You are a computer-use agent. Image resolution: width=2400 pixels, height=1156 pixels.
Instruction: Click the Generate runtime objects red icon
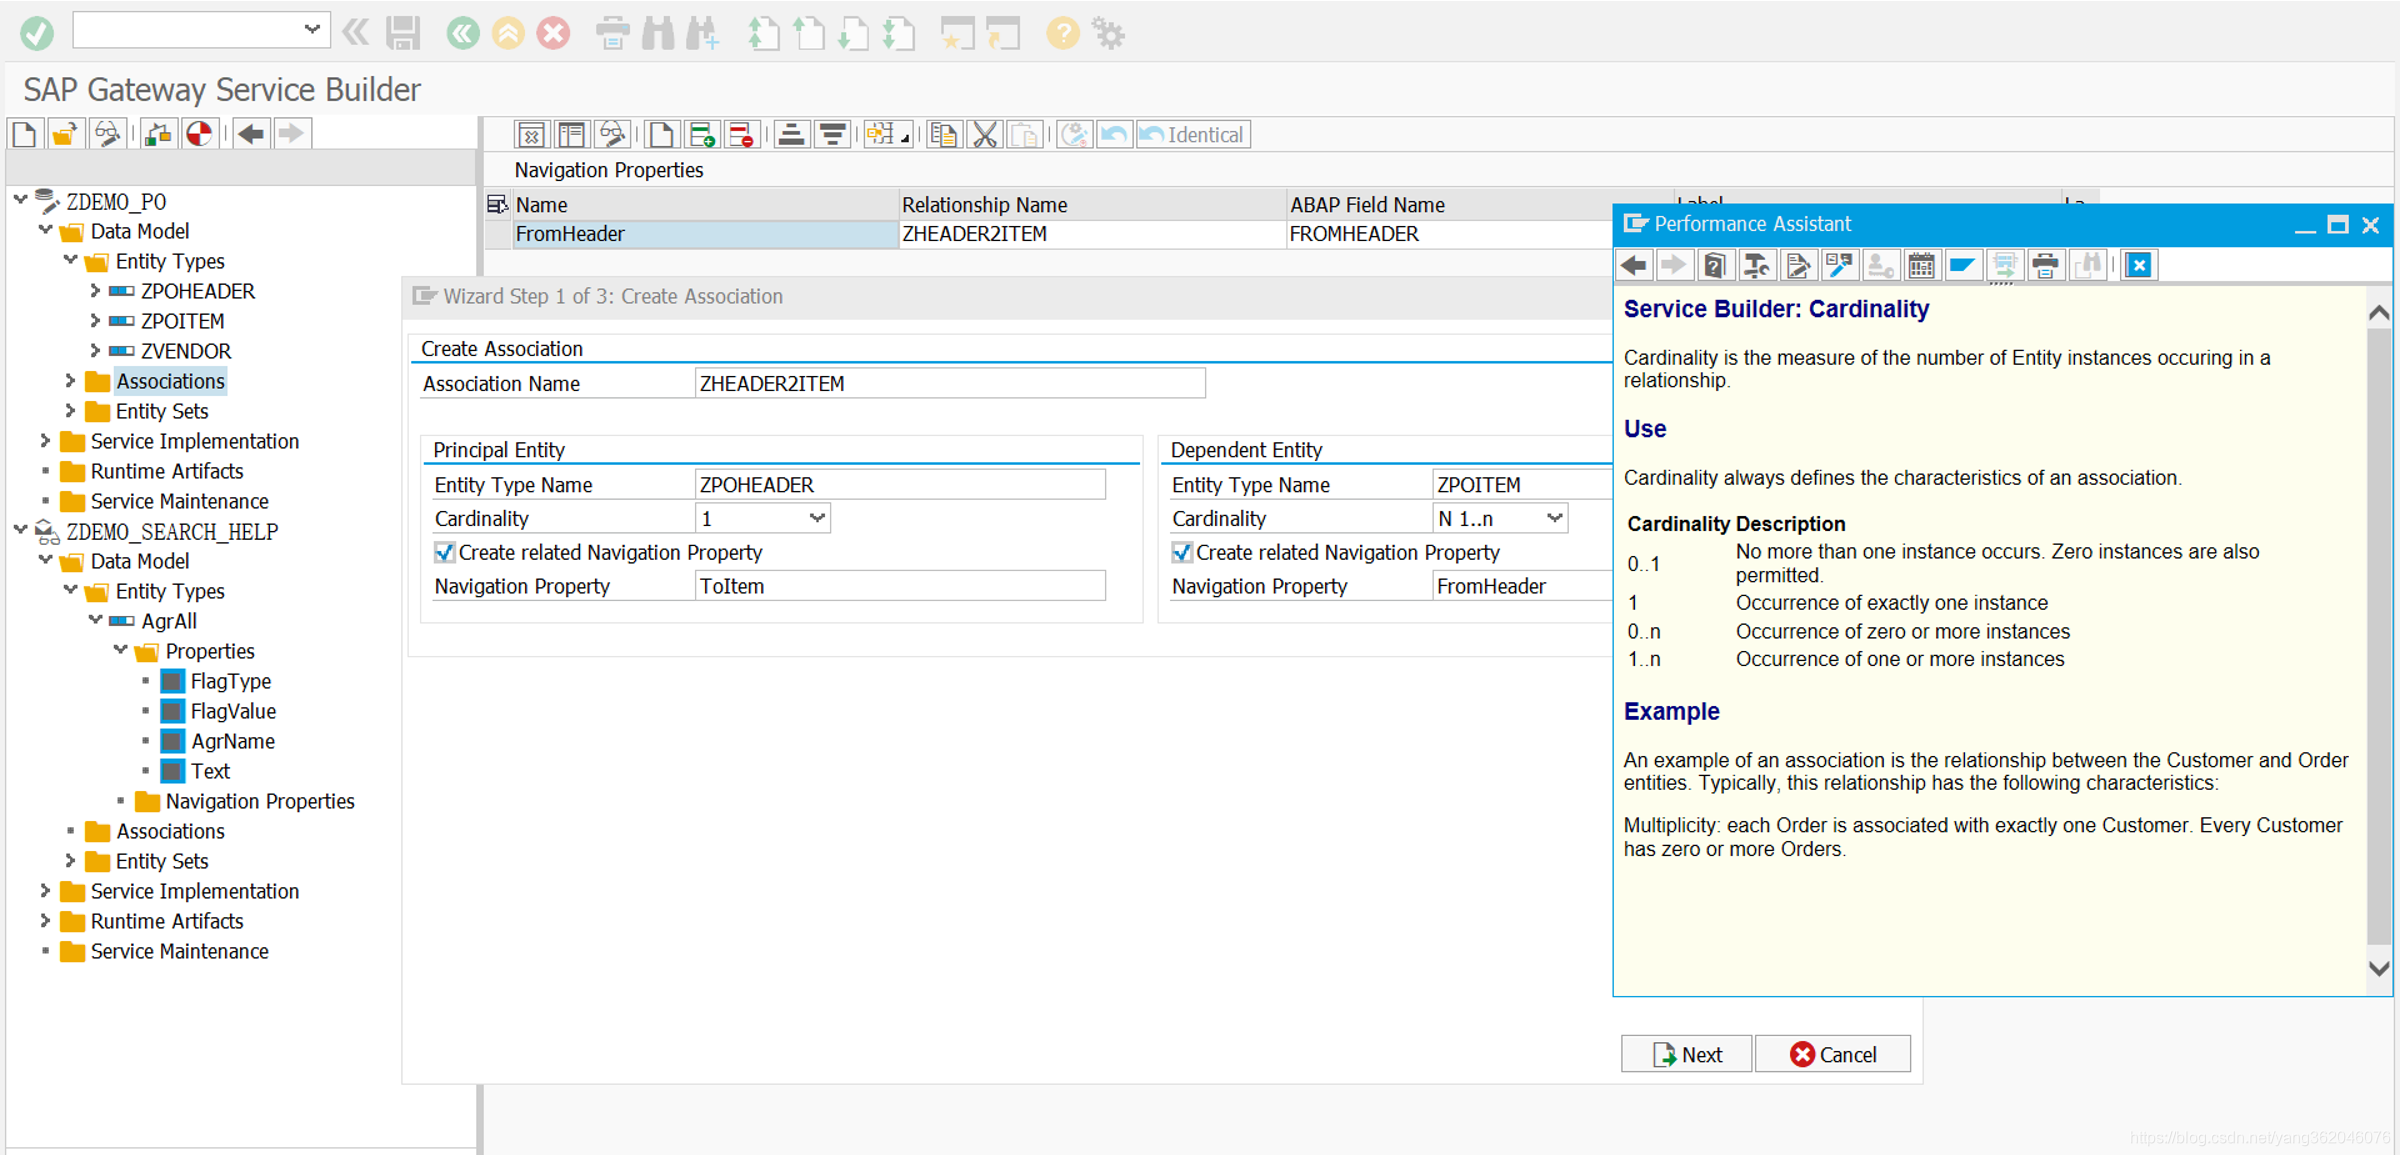point(199,134)
